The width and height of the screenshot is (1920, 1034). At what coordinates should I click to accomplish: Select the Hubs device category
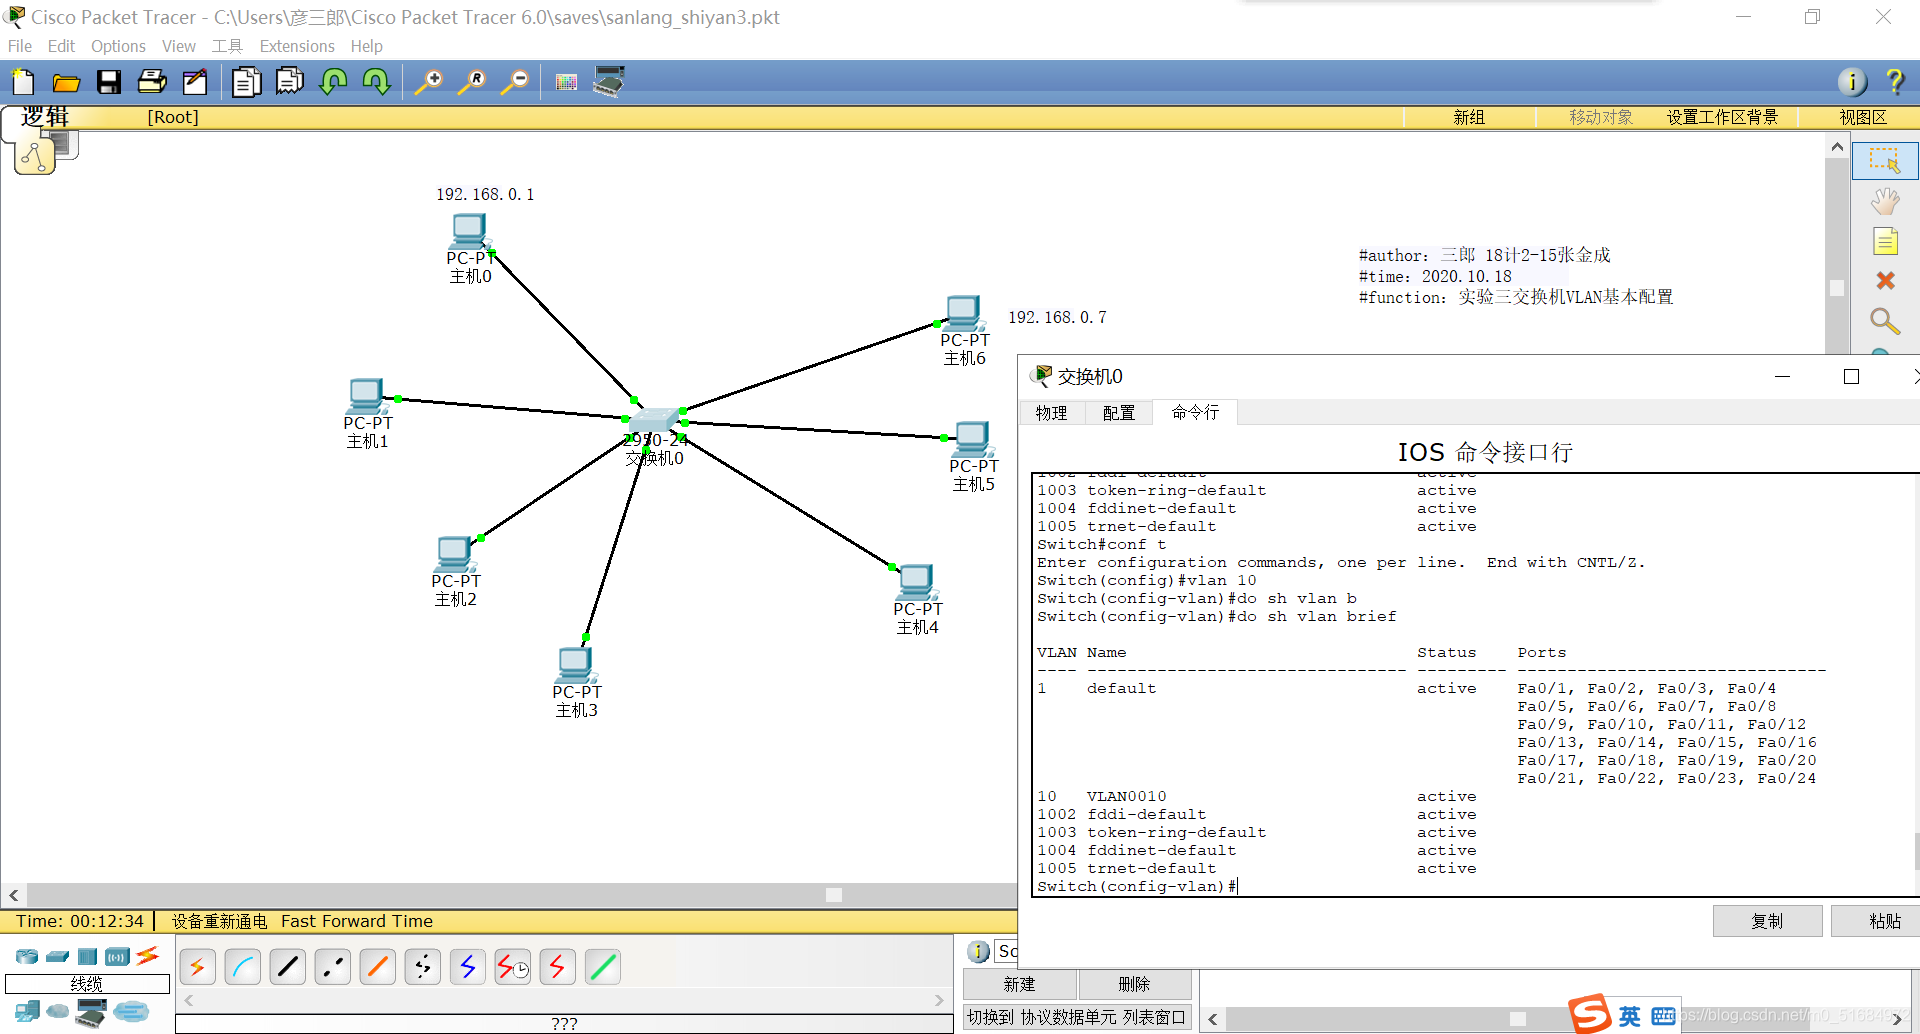click(88, 957)
